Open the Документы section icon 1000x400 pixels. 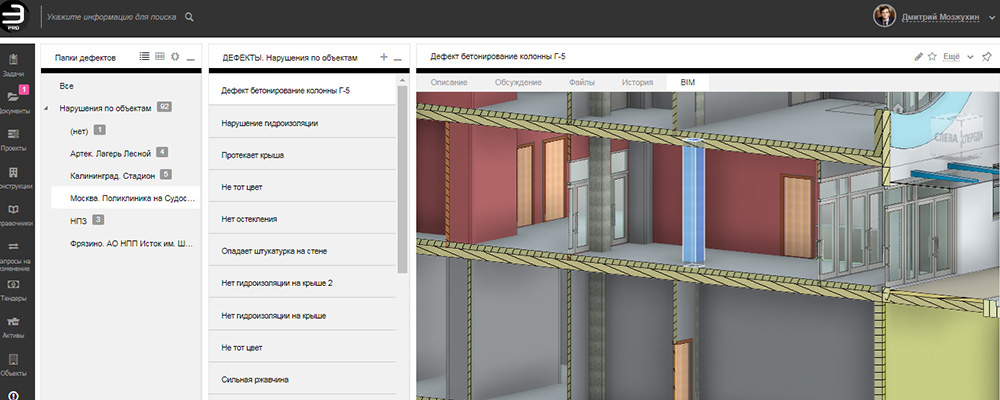click(x=14, y=100)
